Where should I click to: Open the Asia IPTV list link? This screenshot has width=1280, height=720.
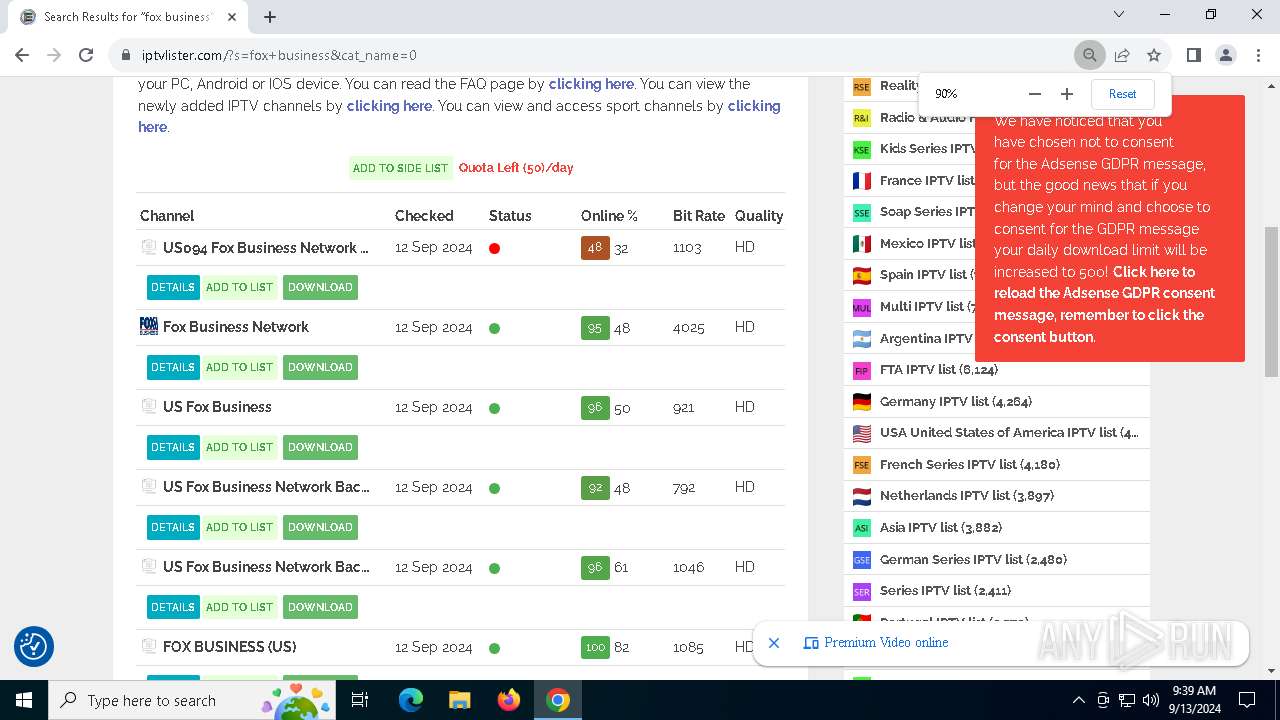[940, 527]
